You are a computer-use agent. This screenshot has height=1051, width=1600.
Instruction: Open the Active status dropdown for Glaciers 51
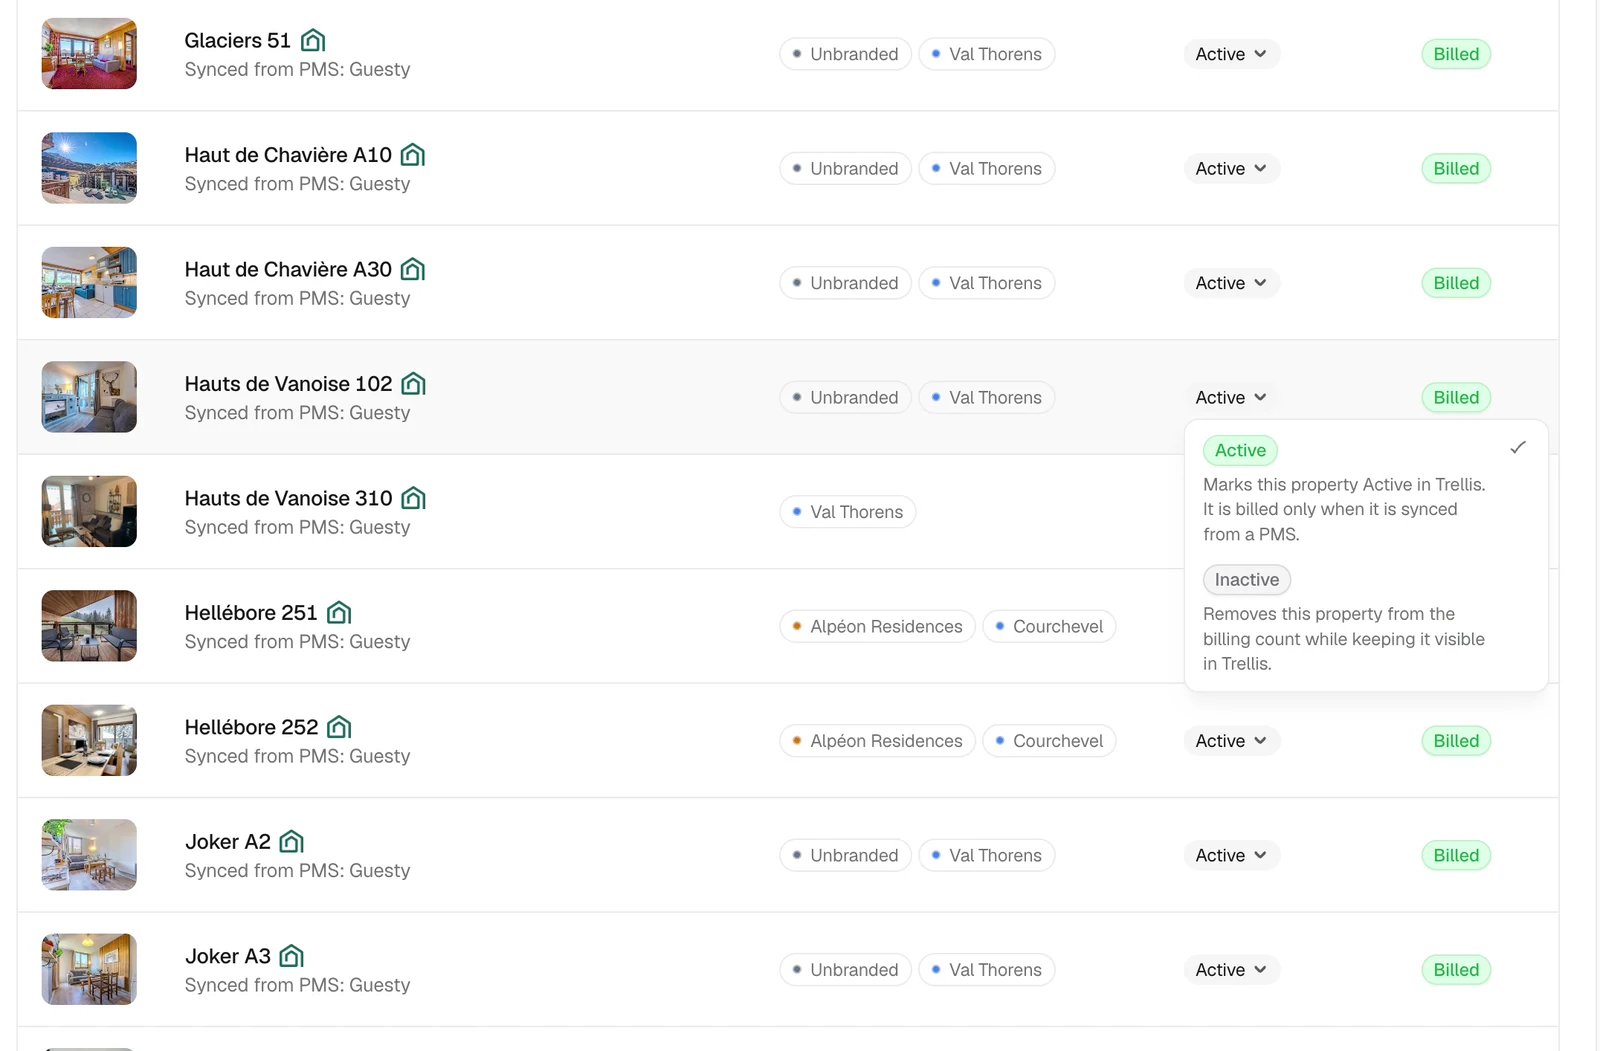click(1232, 54)
